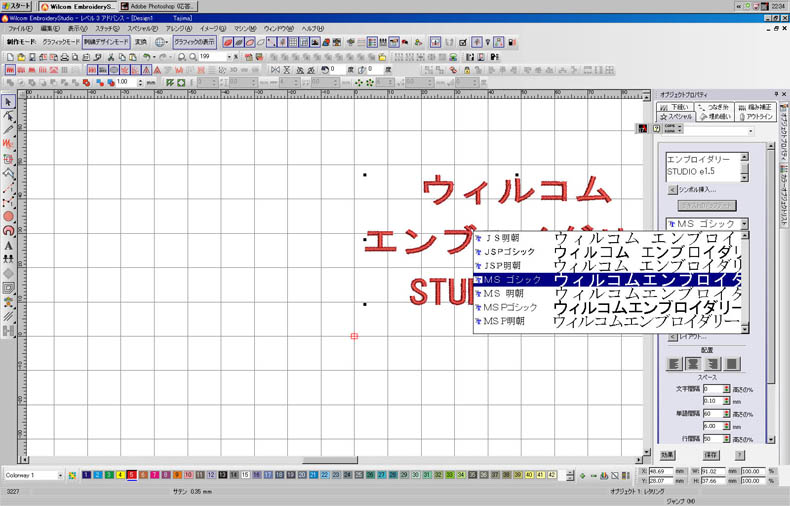This screenshot has width=790, height=506.
Task: Select center text alignment icon
Action: [693, 363]
